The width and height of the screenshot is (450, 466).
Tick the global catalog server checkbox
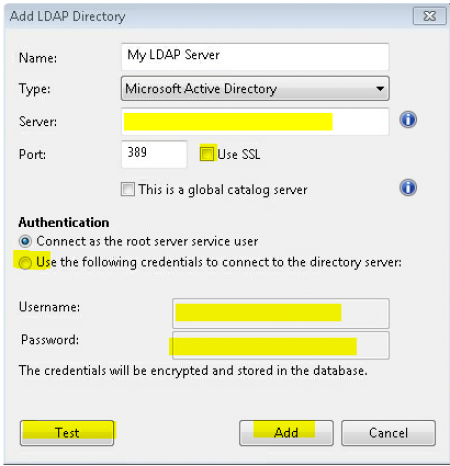pos(128,189)
